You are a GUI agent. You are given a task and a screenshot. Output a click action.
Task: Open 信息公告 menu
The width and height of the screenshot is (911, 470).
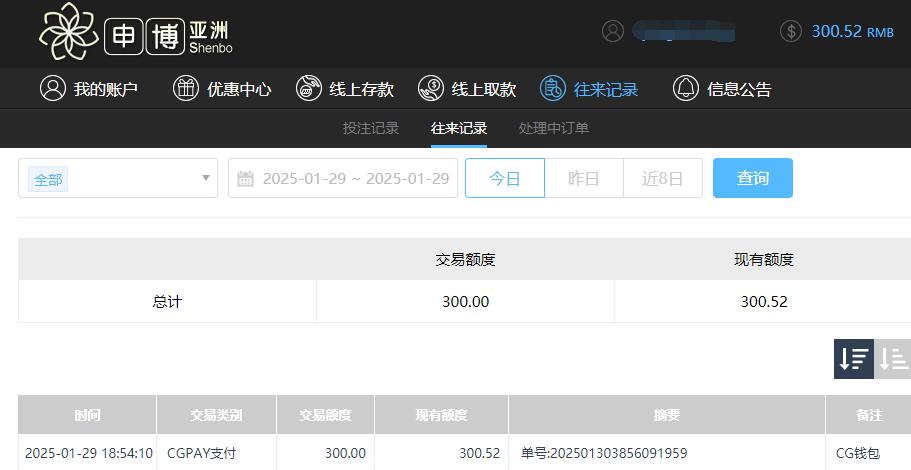click(722, 88)
